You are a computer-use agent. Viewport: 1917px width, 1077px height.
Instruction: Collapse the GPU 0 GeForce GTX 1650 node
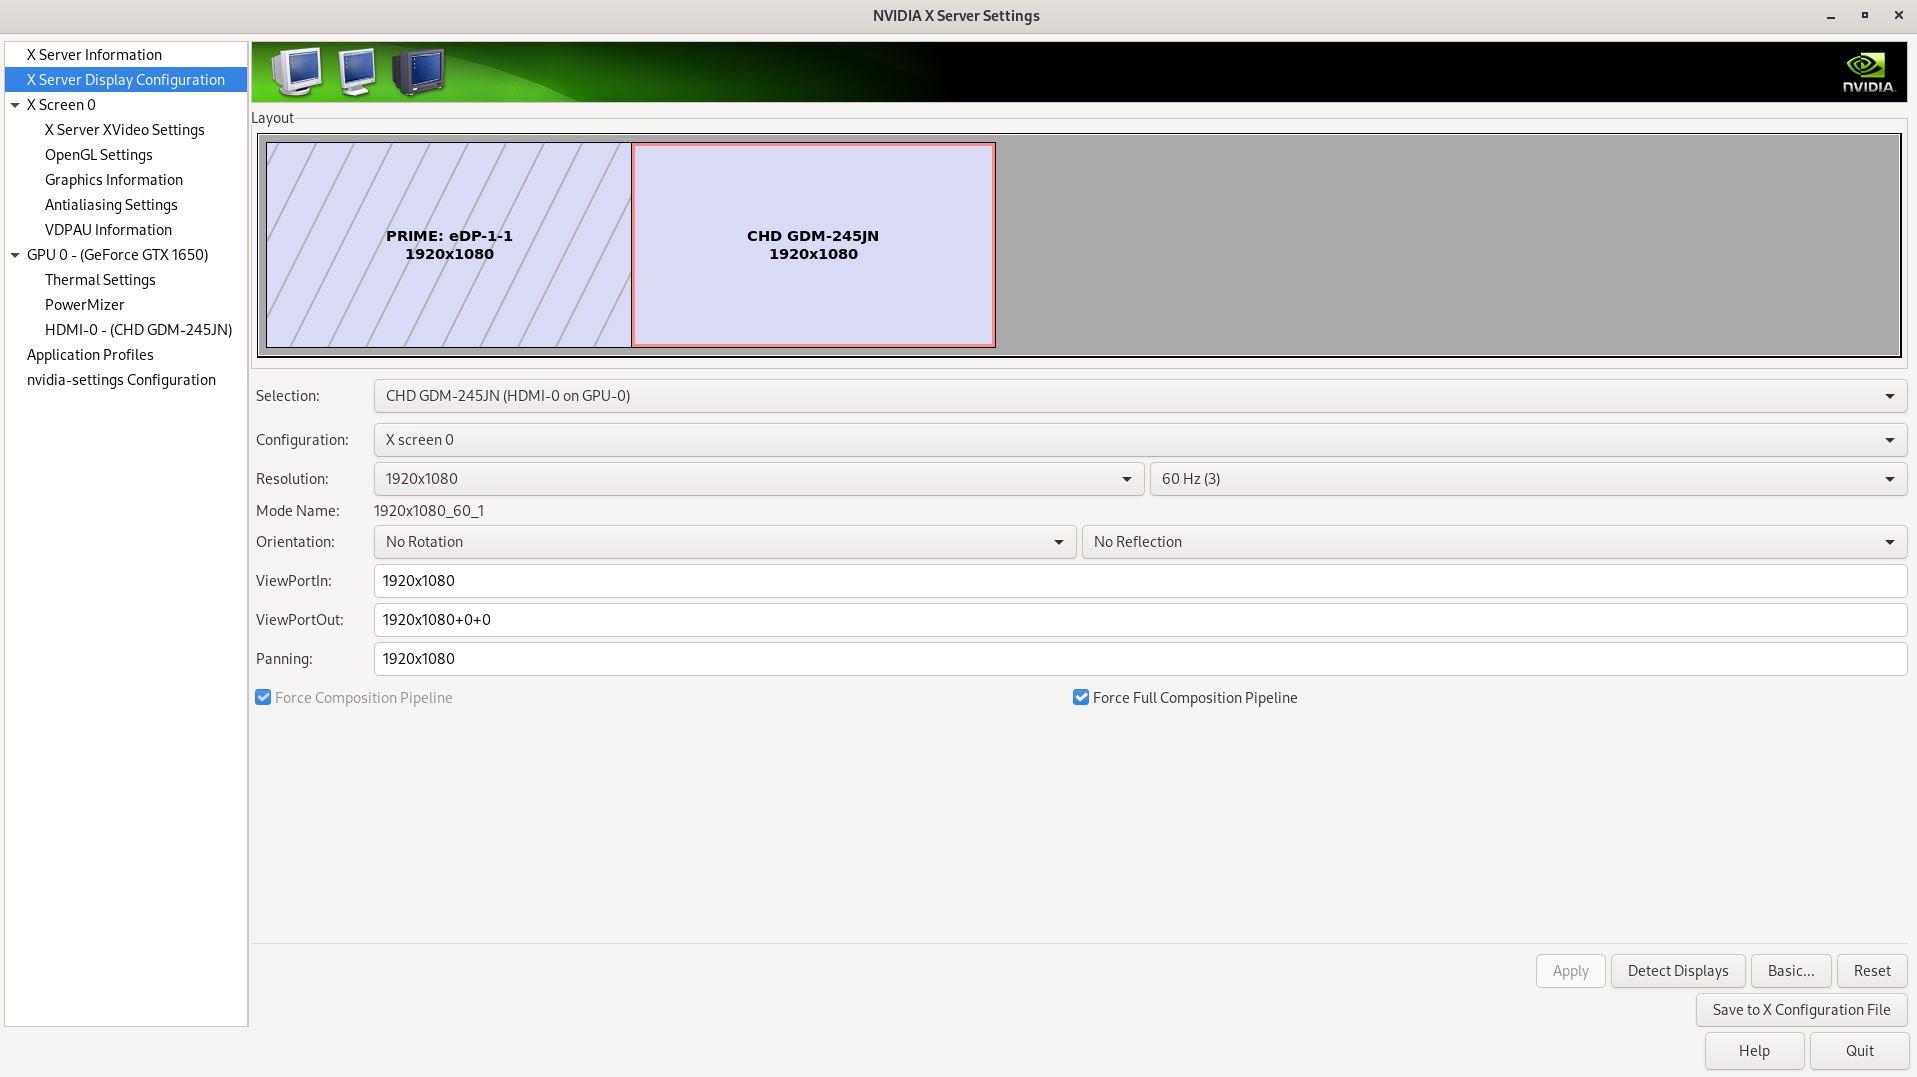[15, 255]
